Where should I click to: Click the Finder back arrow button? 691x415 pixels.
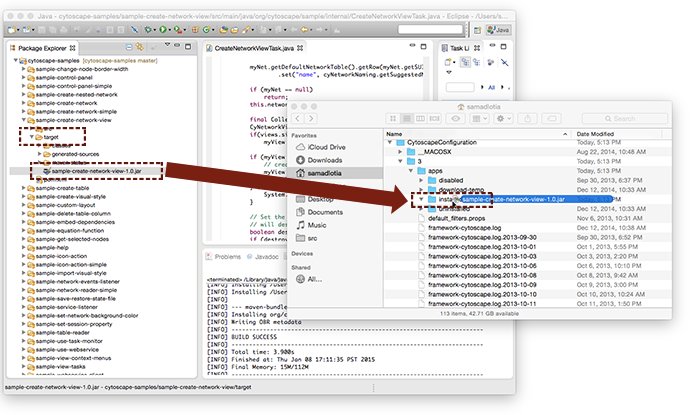[x=297, y=119]
